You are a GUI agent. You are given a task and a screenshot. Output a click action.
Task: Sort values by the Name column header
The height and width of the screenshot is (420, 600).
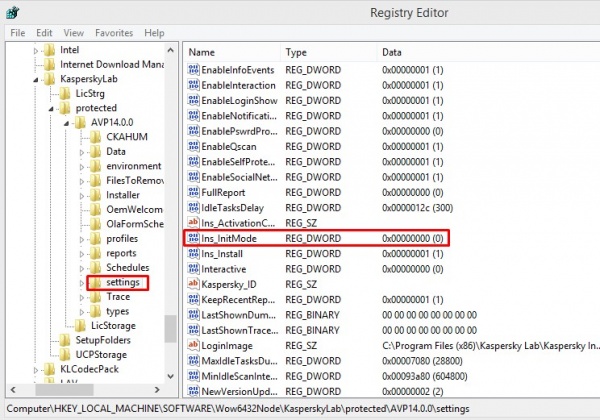[x=232, y=52]
